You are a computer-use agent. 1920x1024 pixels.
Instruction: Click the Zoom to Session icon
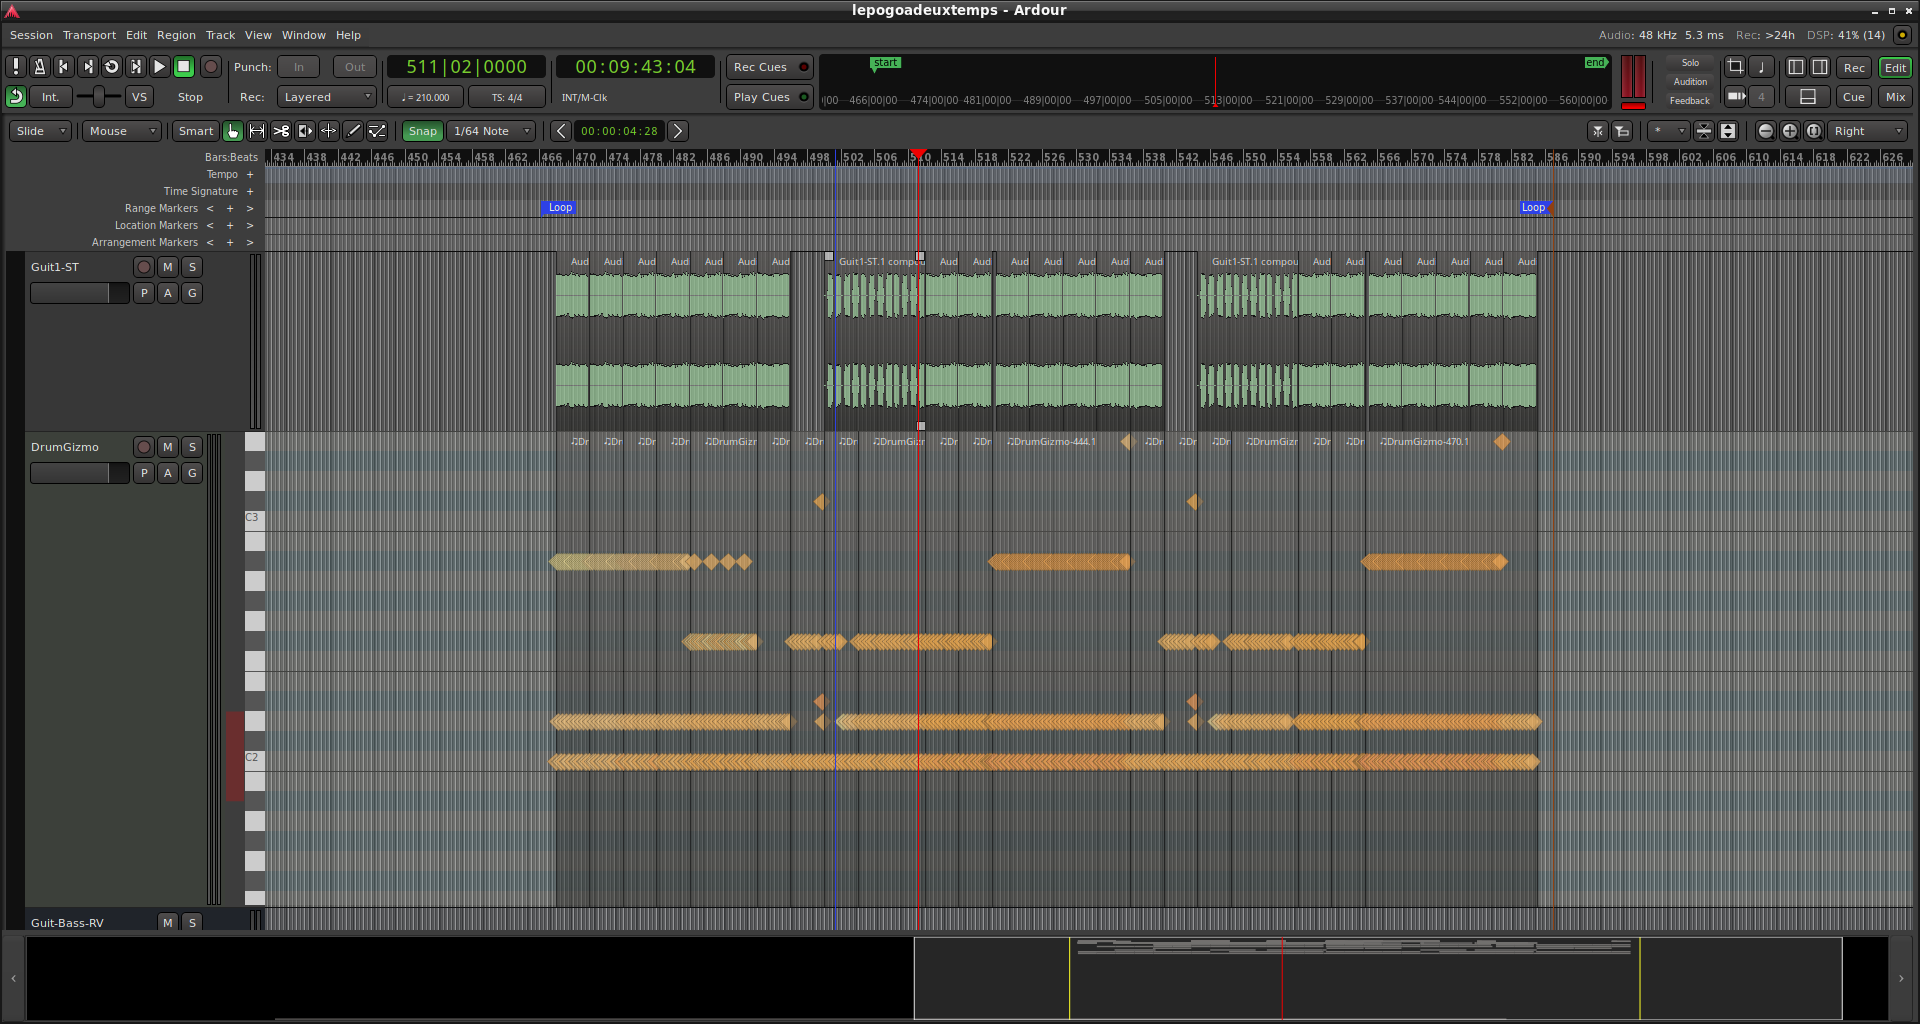point(1813,131)
